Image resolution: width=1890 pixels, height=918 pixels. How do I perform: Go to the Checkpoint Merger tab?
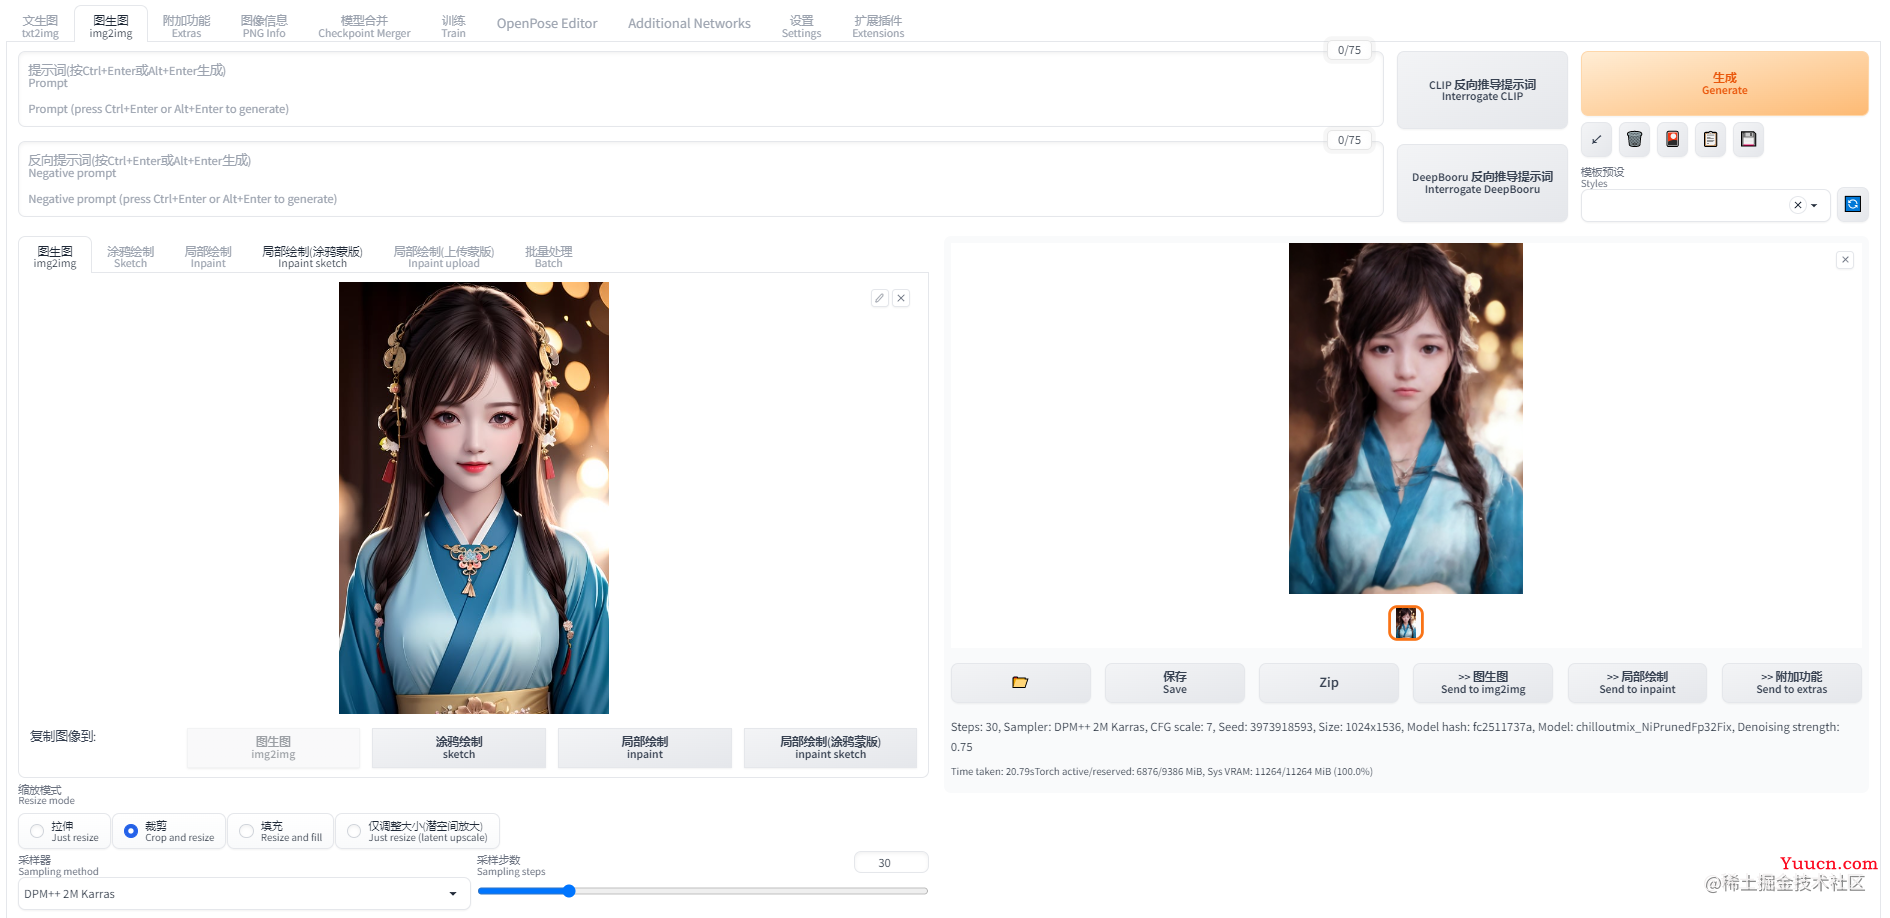pyautogui.click(x=364, y=26)
